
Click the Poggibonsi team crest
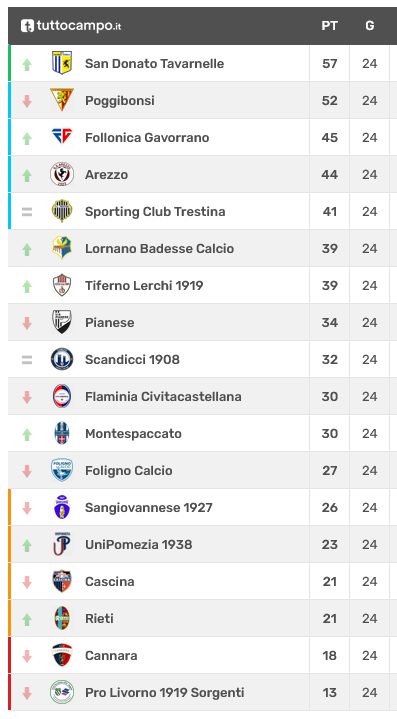[x=62, y=100]
